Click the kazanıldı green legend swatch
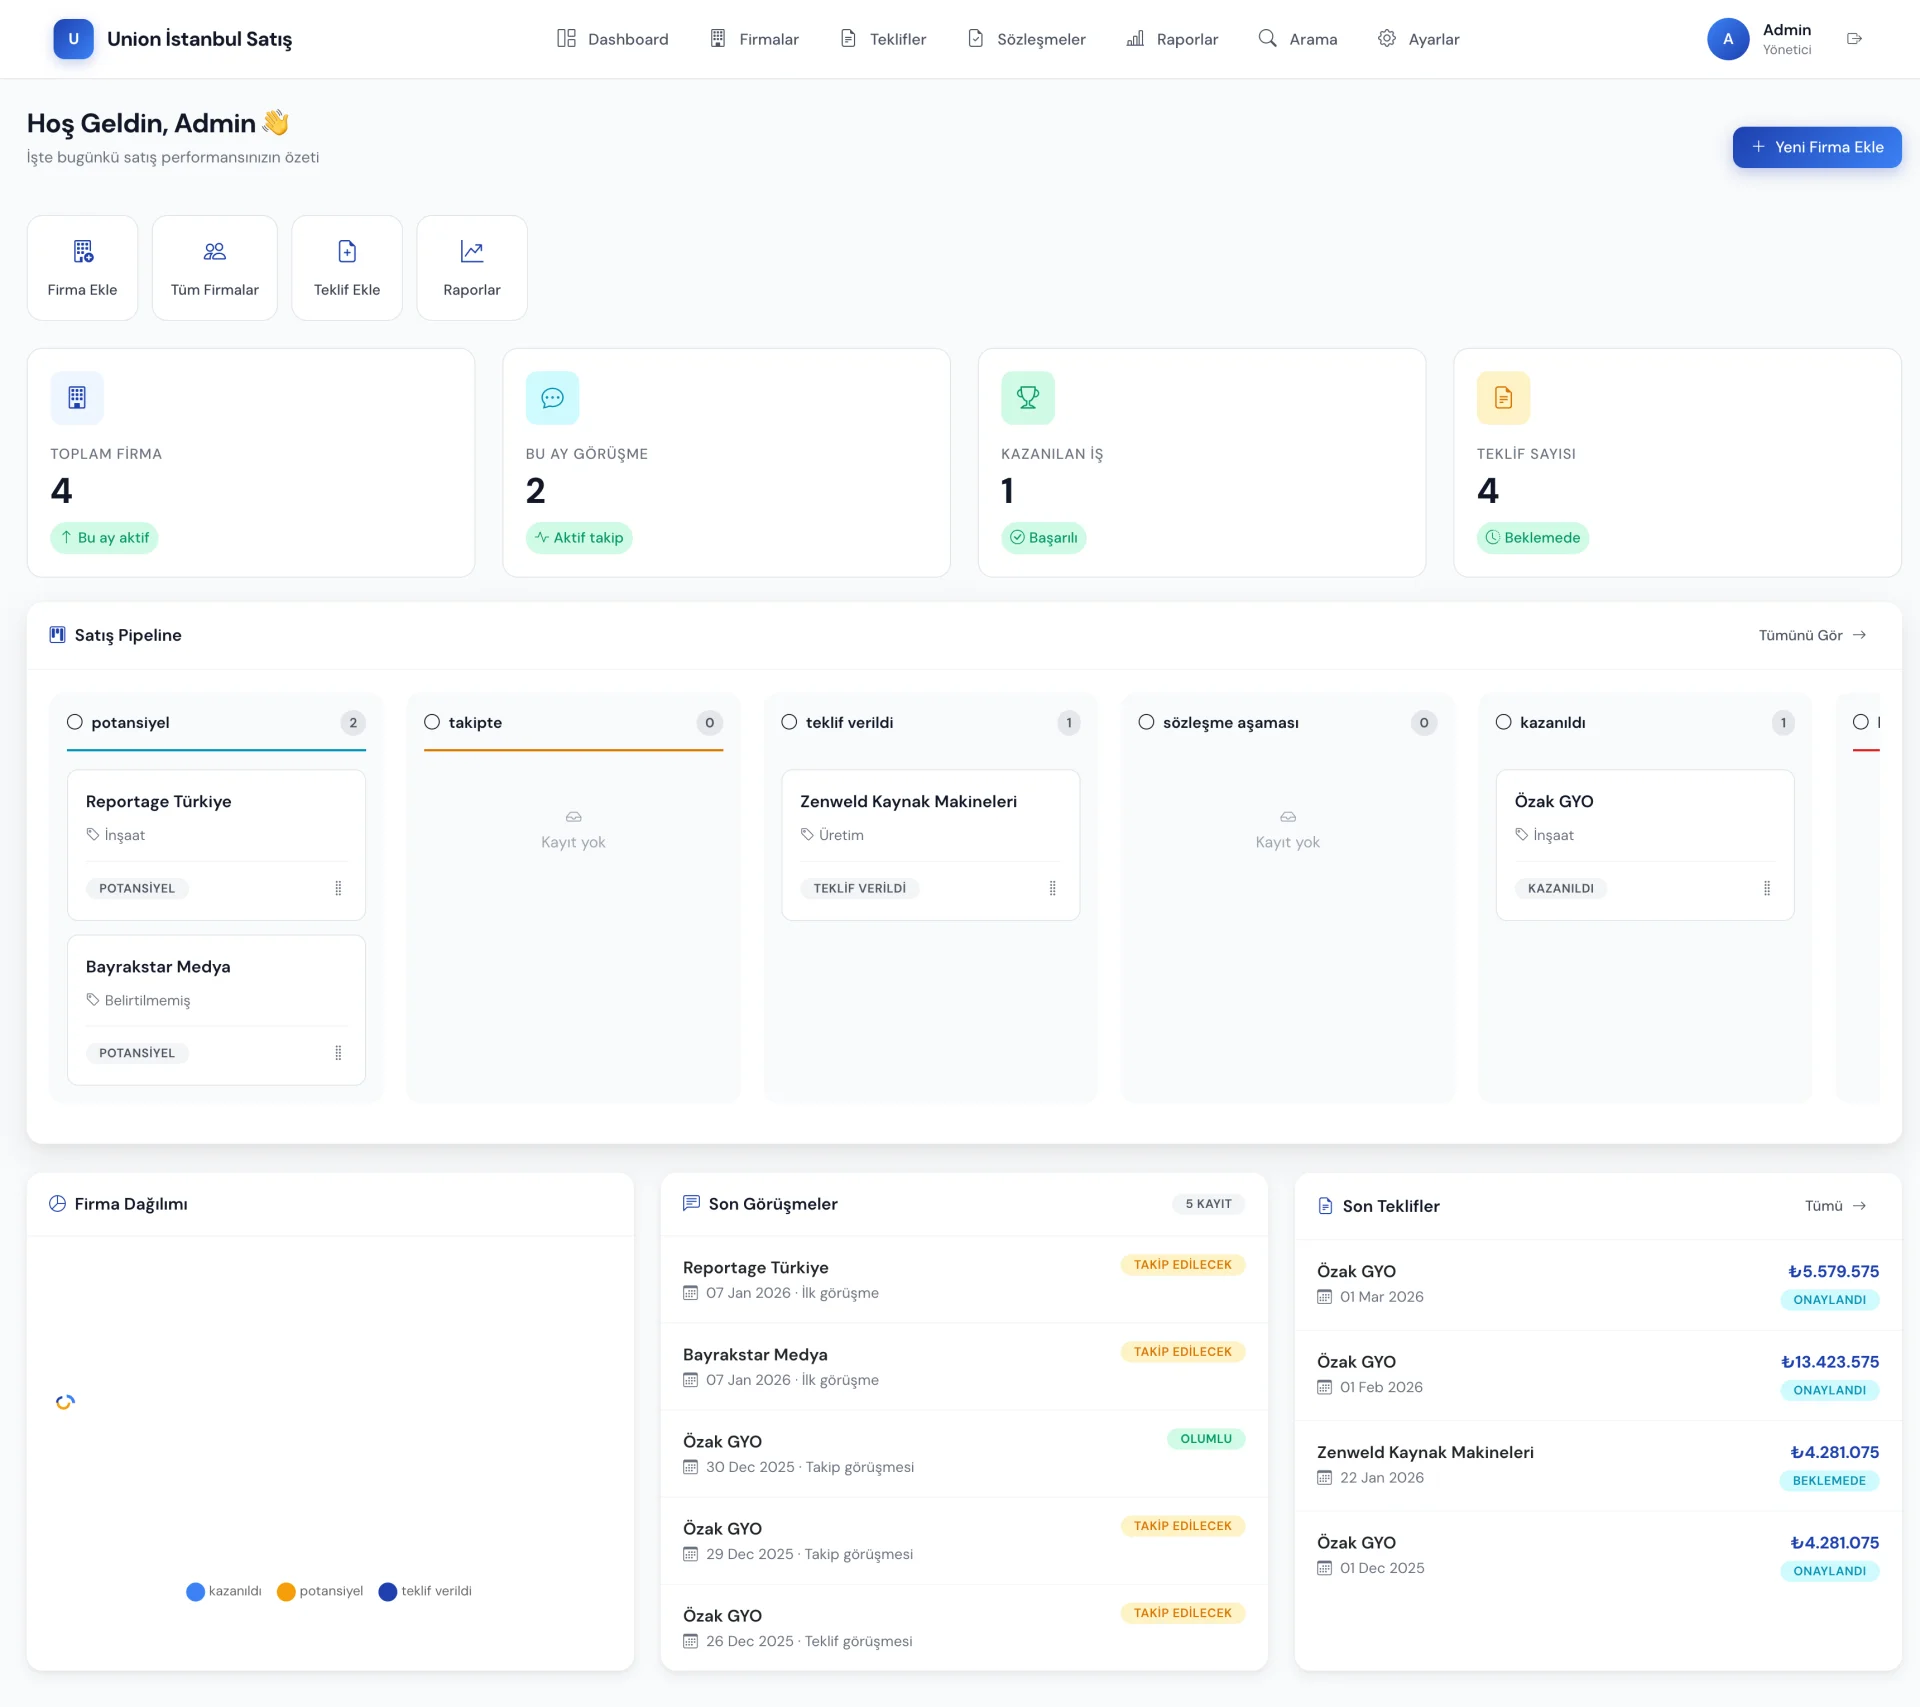The height and width of the screenshot is (1707, 1920). click(x=194, y=1591)
